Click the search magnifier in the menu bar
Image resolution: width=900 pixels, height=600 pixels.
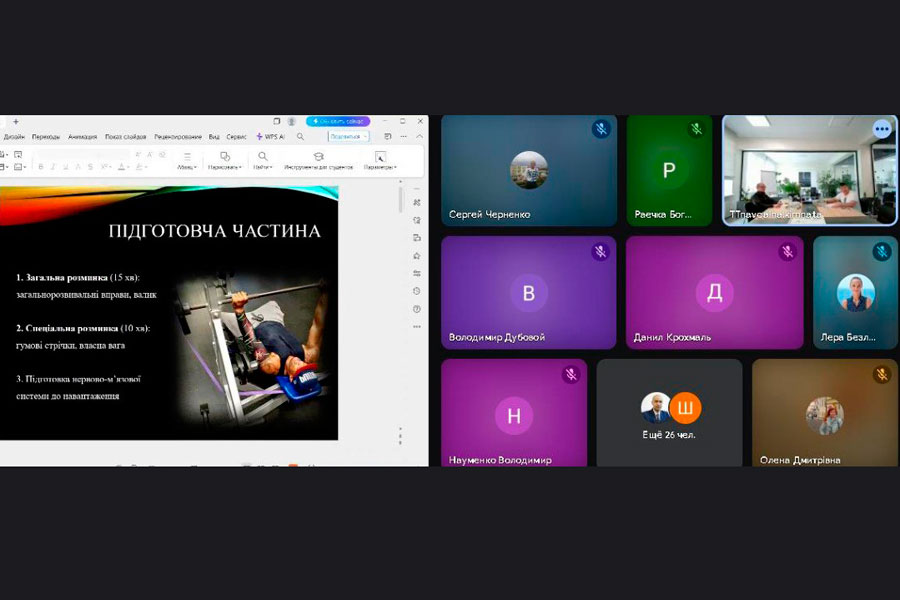(x=300, y=136)
